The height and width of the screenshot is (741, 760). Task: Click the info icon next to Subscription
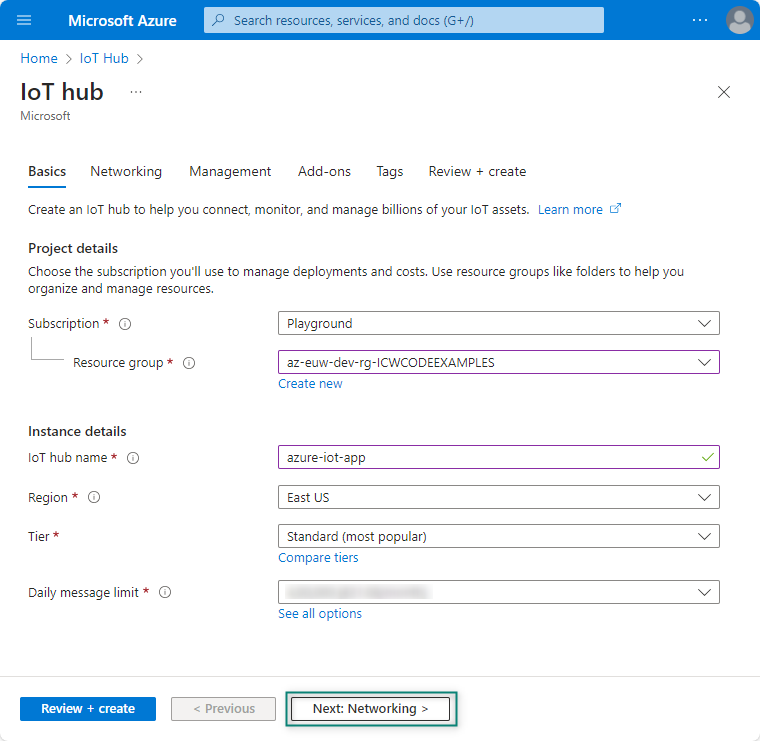[x=125, y=324]
